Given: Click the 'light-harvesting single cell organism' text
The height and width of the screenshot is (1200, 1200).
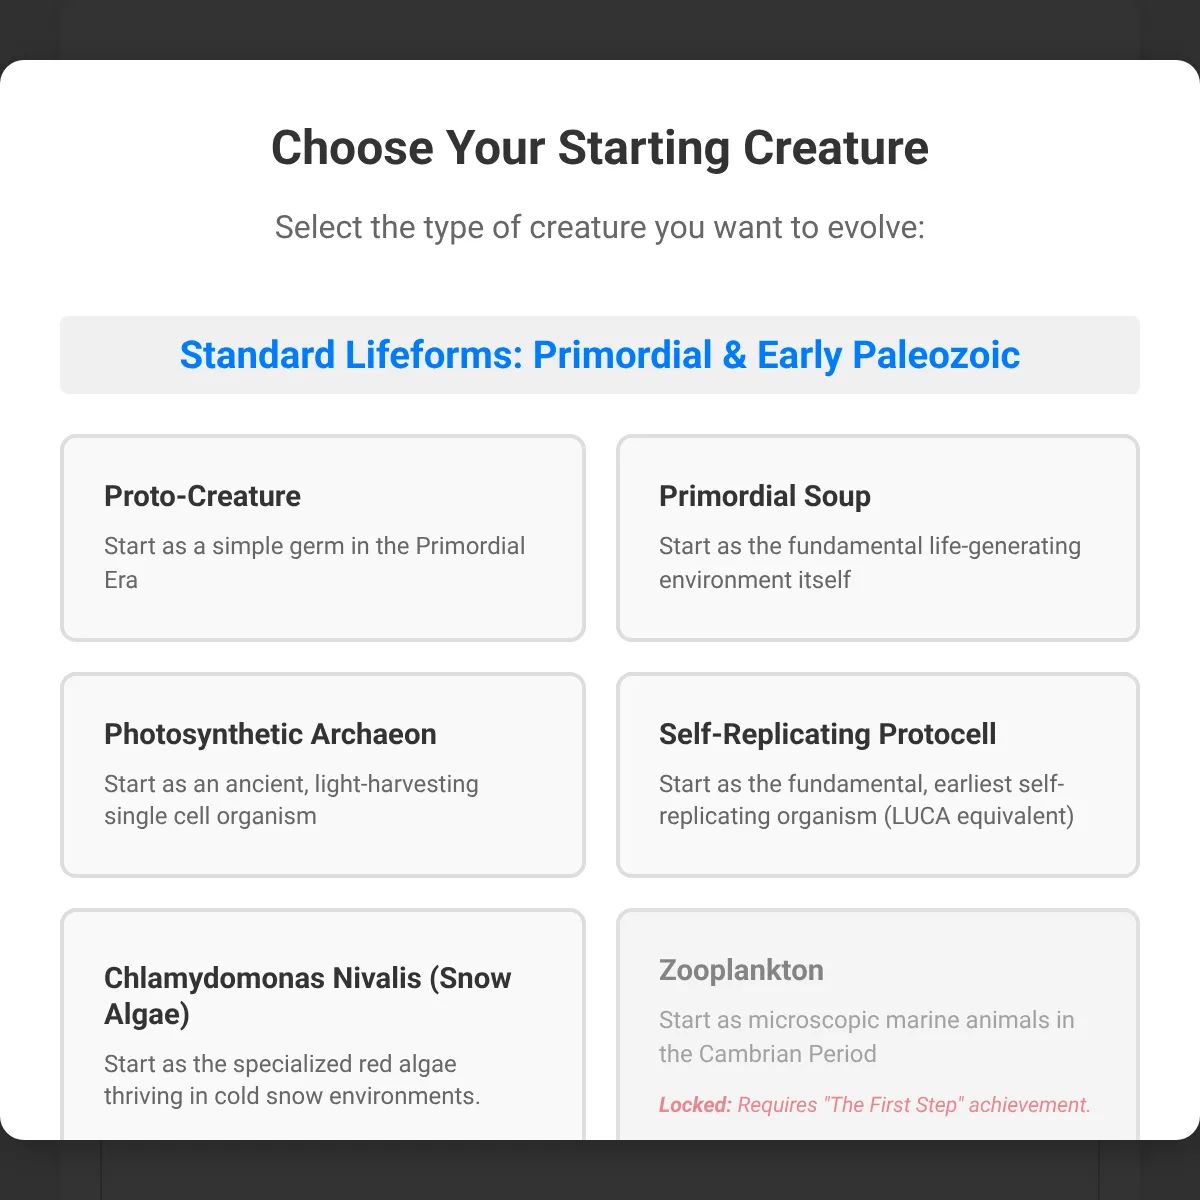Looking at the screenshot, I should coord(291,800).
